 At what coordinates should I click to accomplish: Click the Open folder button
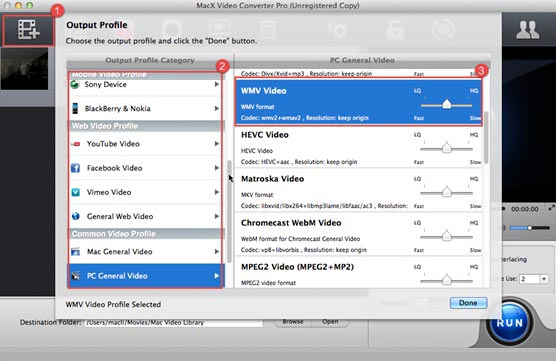coord(330,322)
